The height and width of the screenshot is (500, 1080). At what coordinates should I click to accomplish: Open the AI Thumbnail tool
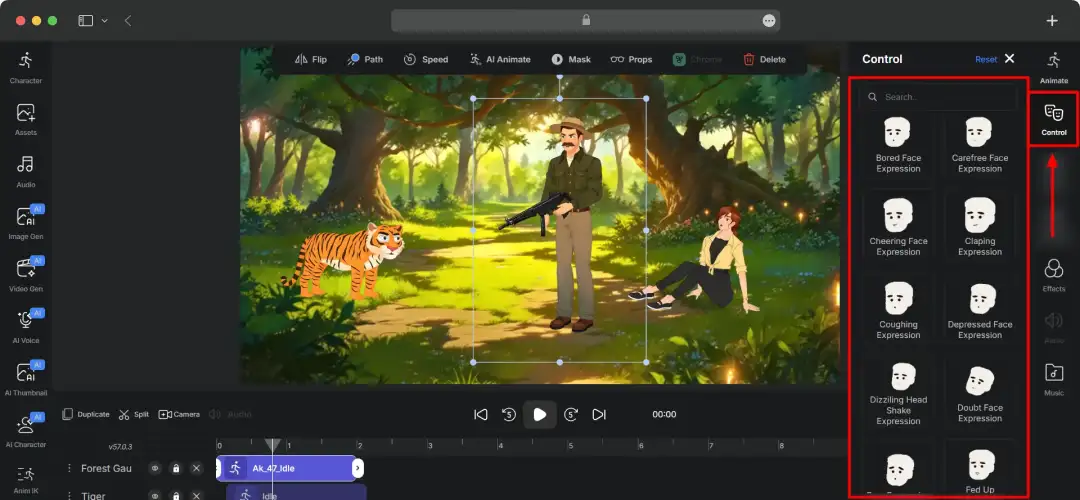(25, 379)
